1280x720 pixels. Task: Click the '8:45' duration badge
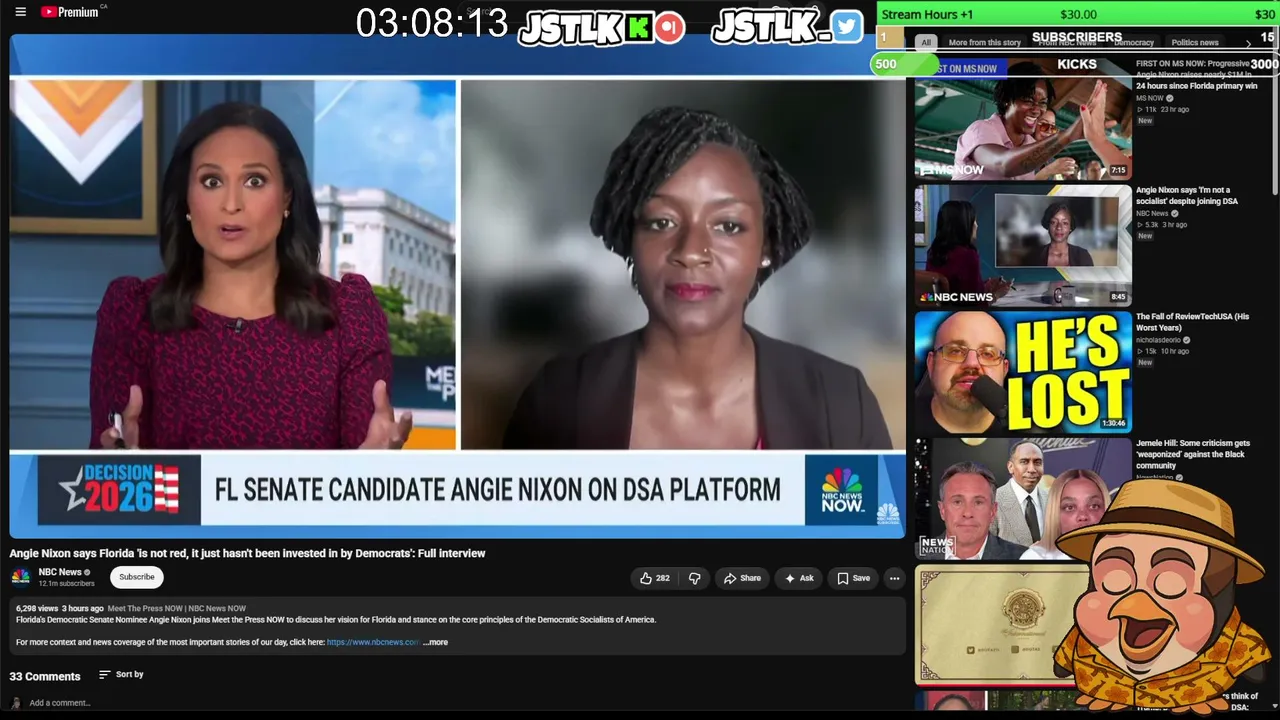tap(1118, 297)
